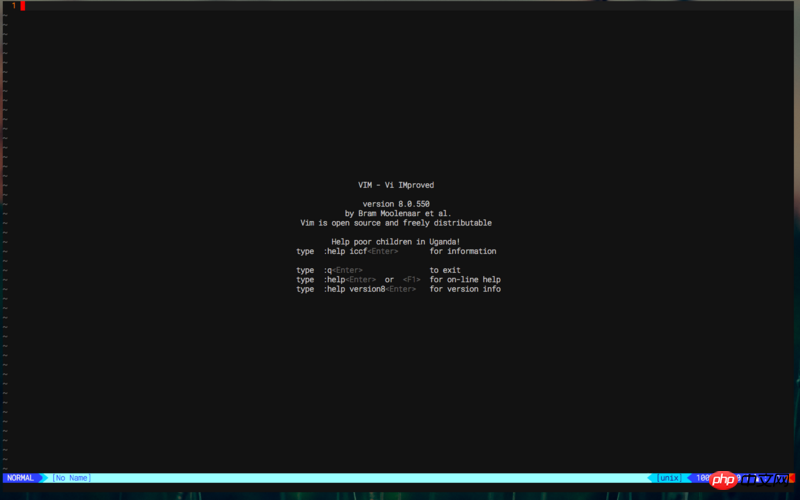This screenshot has height=500, width=800.
Task: Click the ':q<Enter>' command text
Action: [343, 270]
